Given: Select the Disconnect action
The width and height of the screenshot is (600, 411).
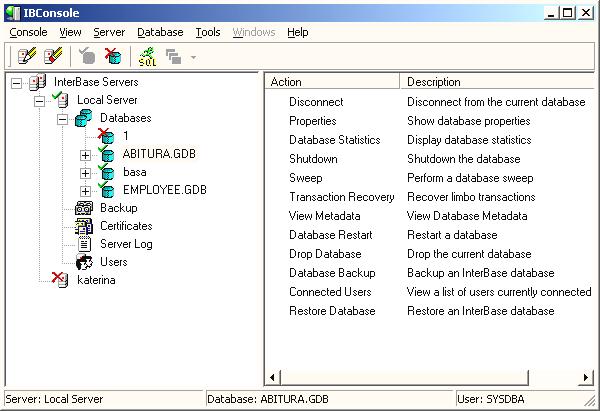Looking at the screenshot, I should point(316,102).
